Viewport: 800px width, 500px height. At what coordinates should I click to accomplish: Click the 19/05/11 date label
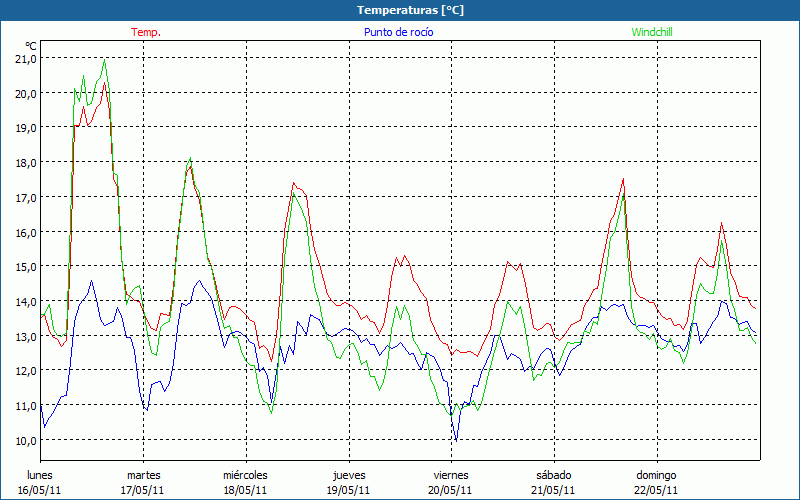pyautogui.click(x=347, y=490)
